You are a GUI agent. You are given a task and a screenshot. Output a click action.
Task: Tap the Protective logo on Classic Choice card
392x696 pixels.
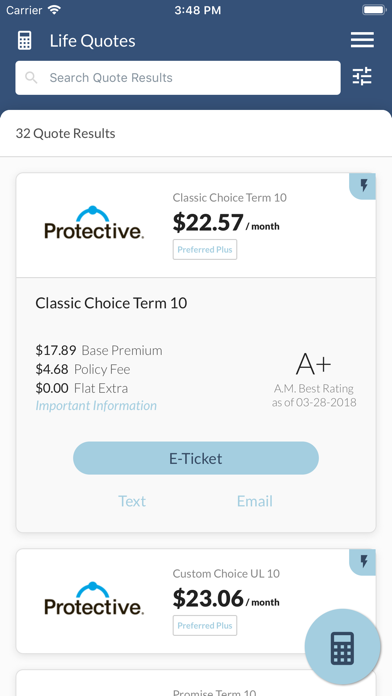tap(94, 222)
